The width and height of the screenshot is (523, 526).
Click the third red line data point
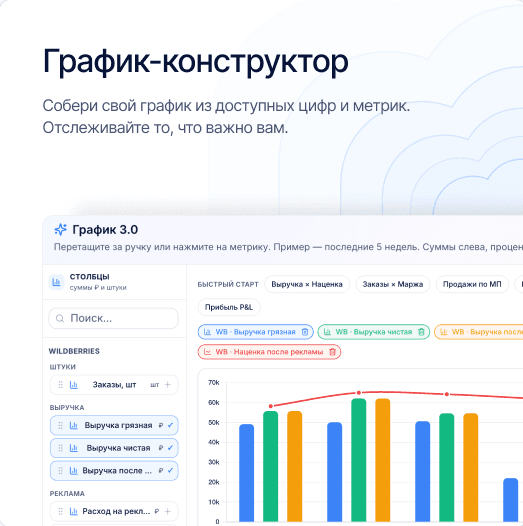[x=447, y=394]
